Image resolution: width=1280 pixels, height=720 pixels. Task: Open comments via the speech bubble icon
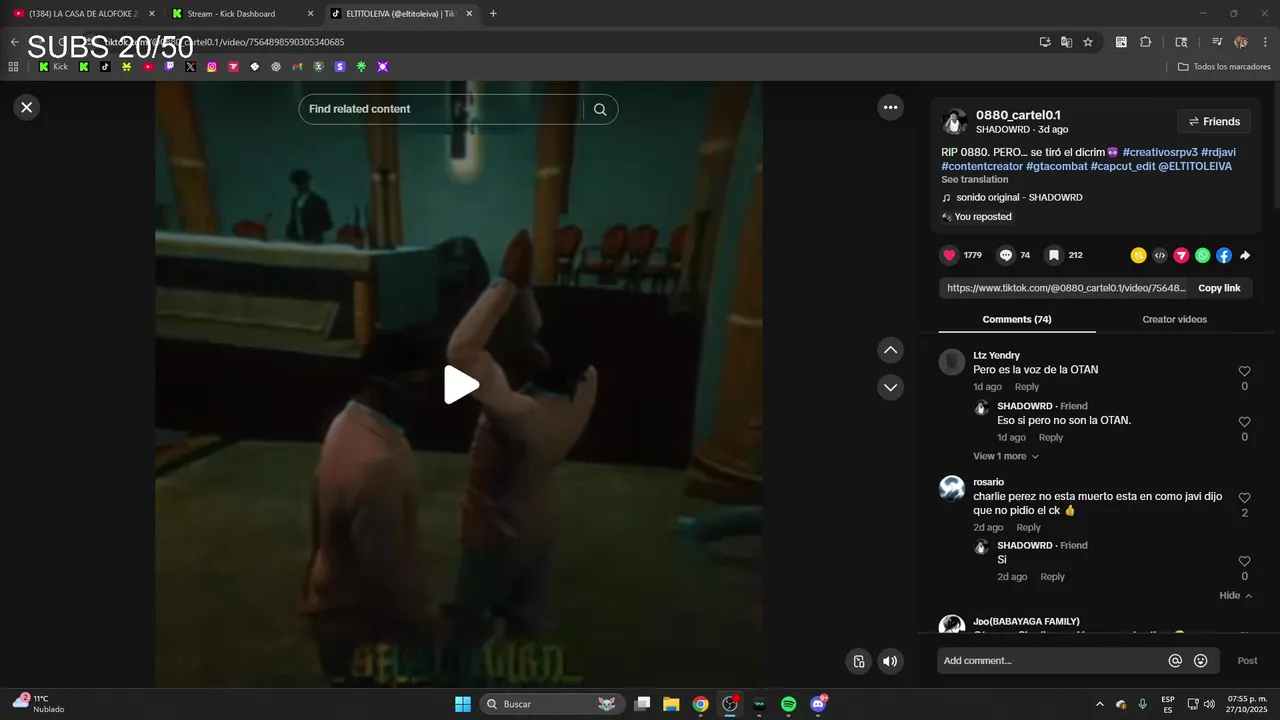coord(1006,255)
